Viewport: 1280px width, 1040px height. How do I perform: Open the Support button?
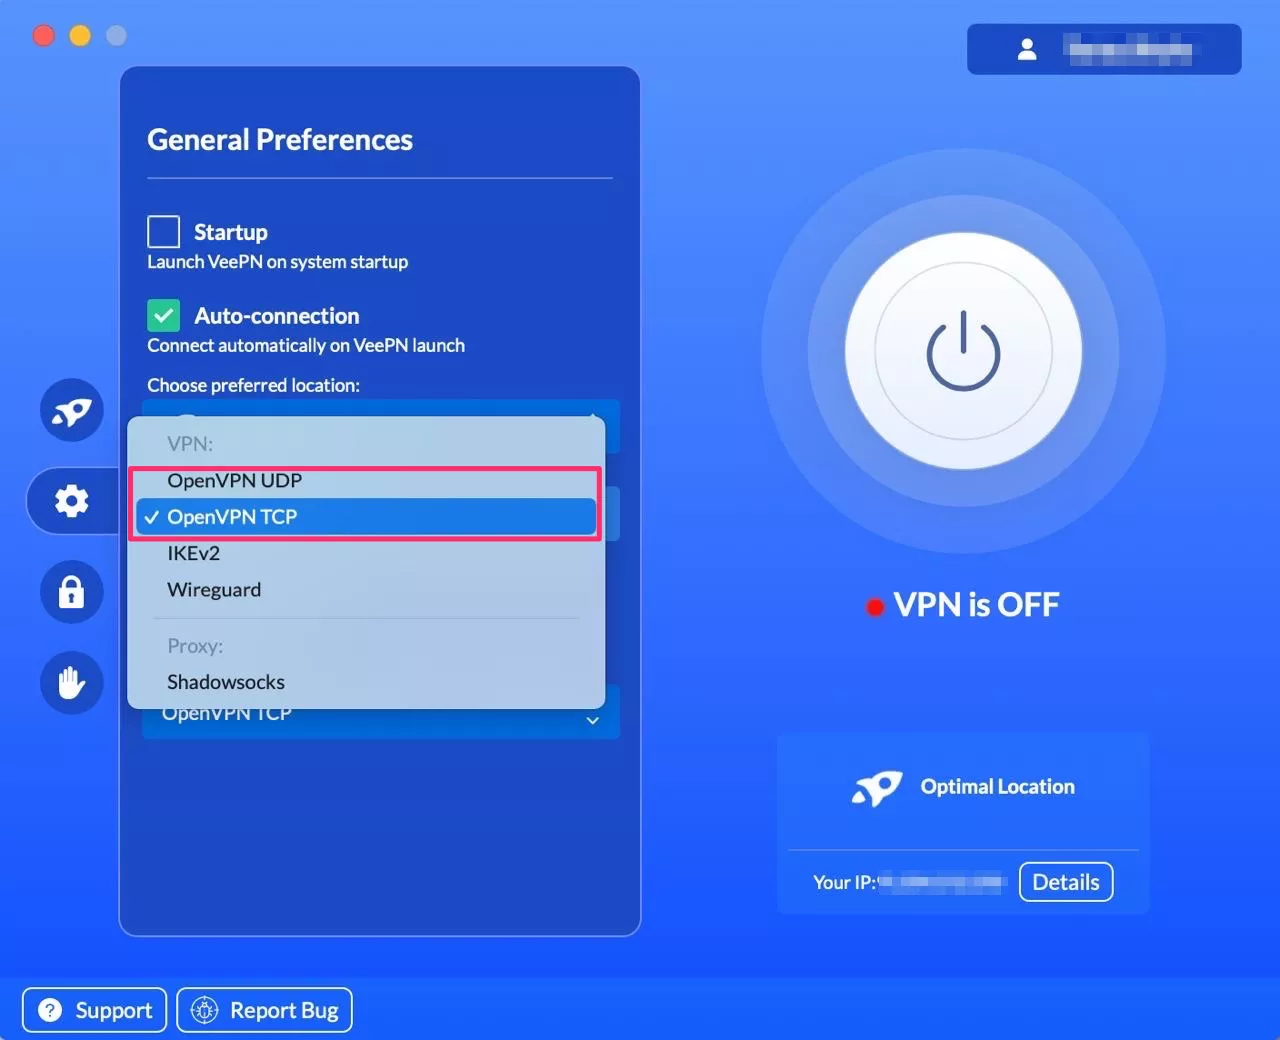click(x=96, y=1010)
